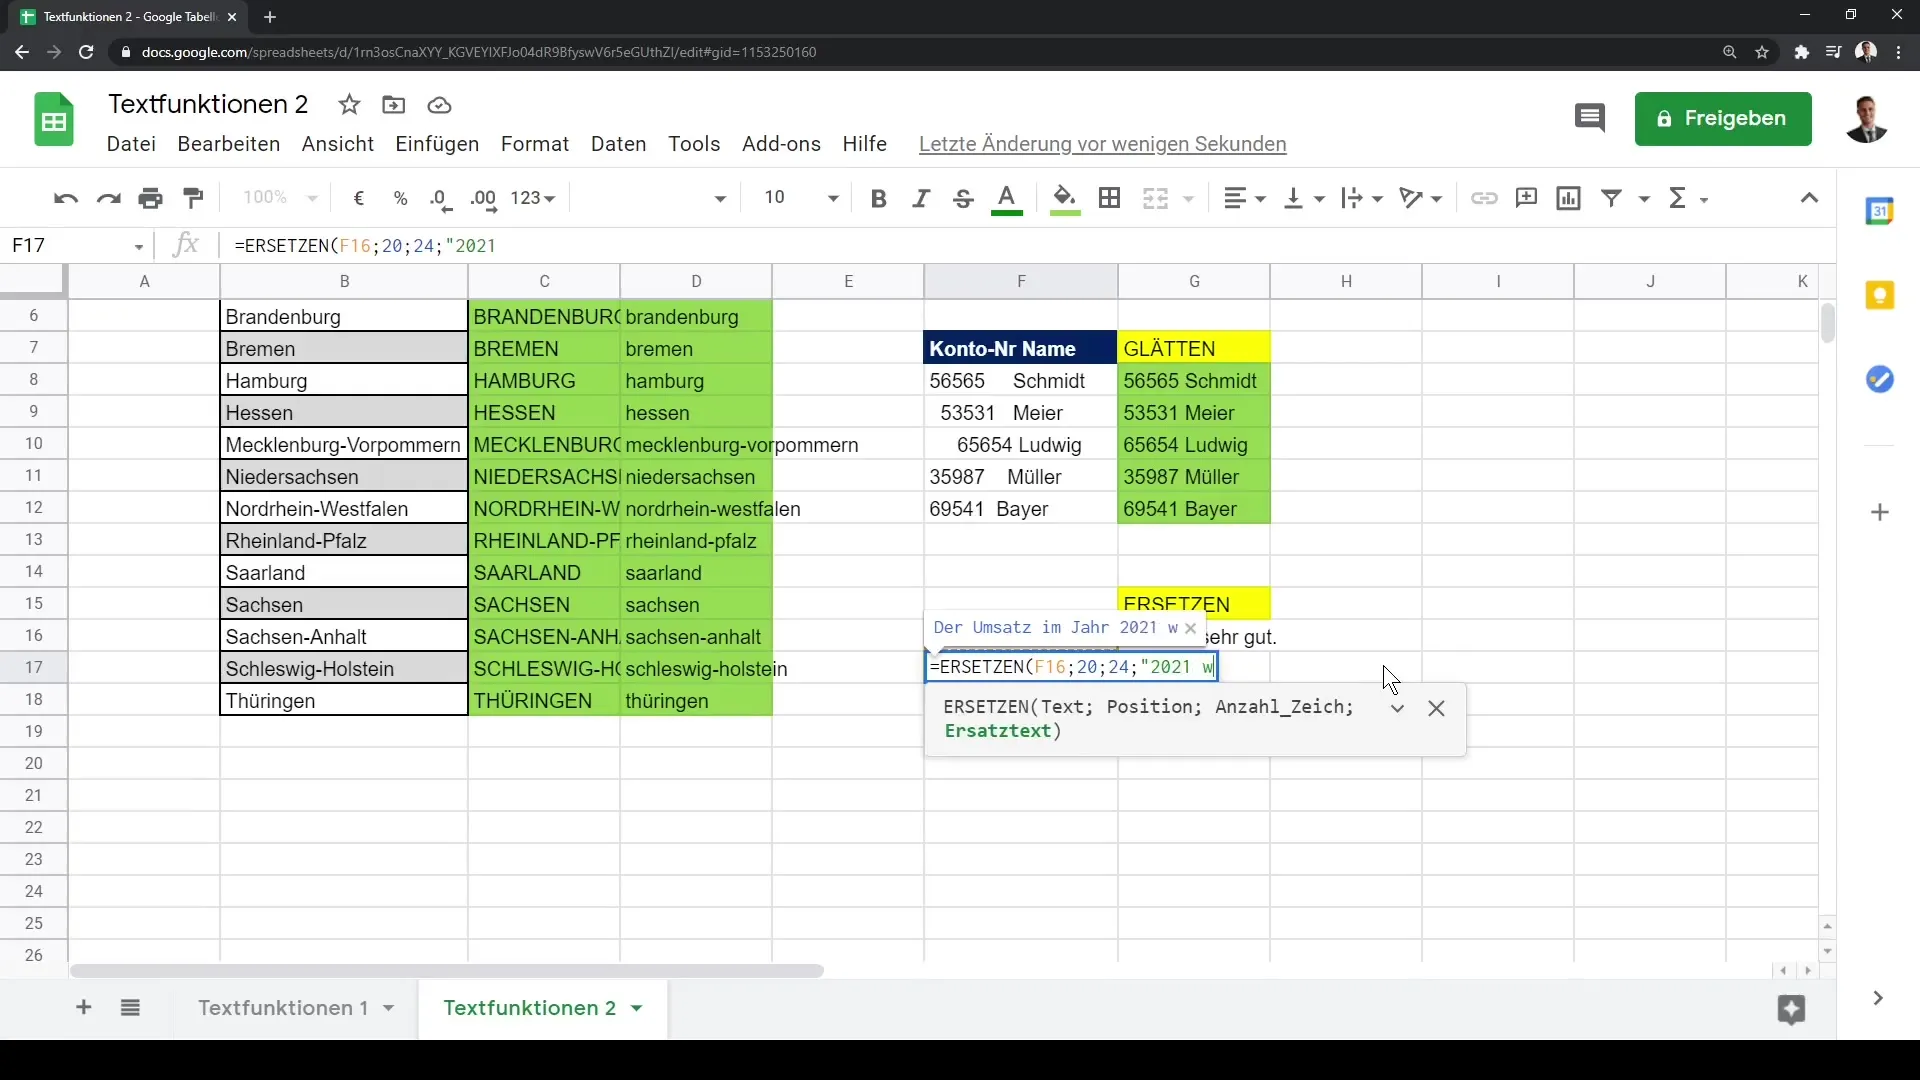Open the Daten menu

pos(619,144)
